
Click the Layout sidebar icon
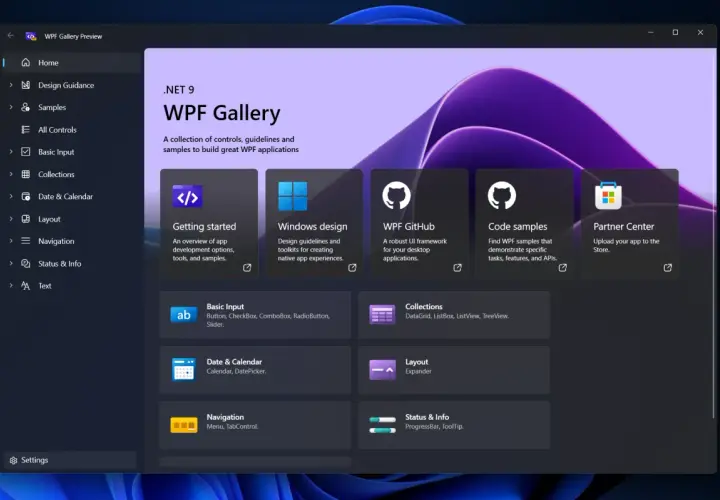(26, 219)
